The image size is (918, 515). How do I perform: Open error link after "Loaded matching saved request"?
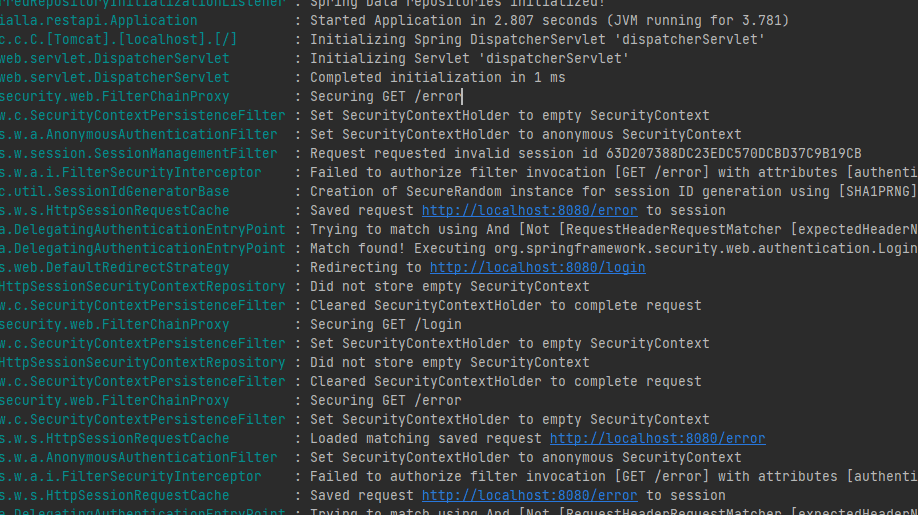click(x=657, y=438)
